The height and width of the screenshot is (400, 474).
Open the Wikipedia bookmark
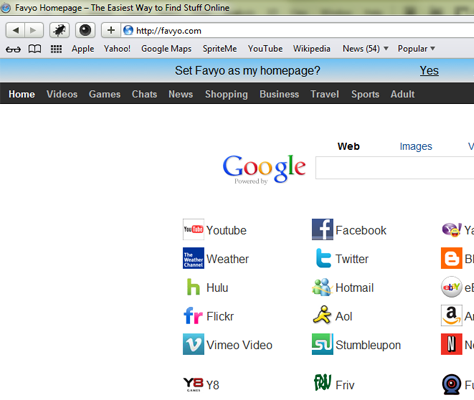click(312, 49)
